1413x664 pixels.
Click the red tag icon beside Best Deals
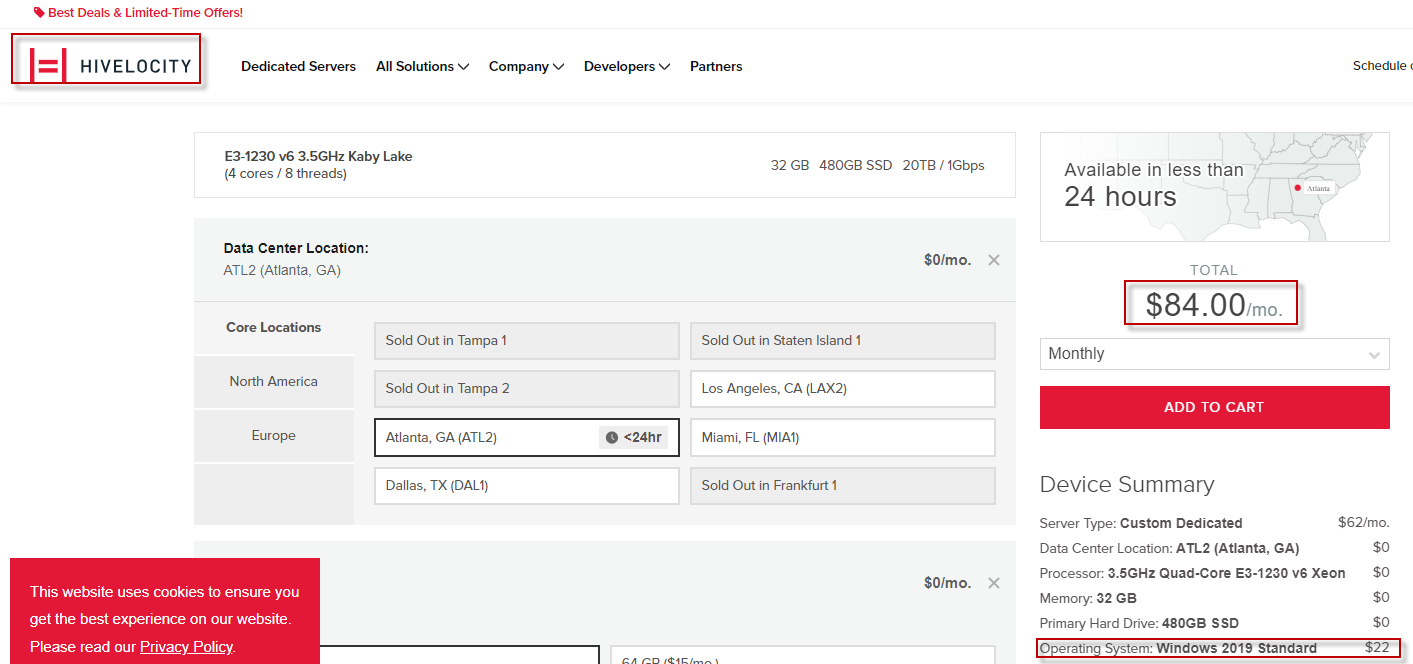point(39,13)
